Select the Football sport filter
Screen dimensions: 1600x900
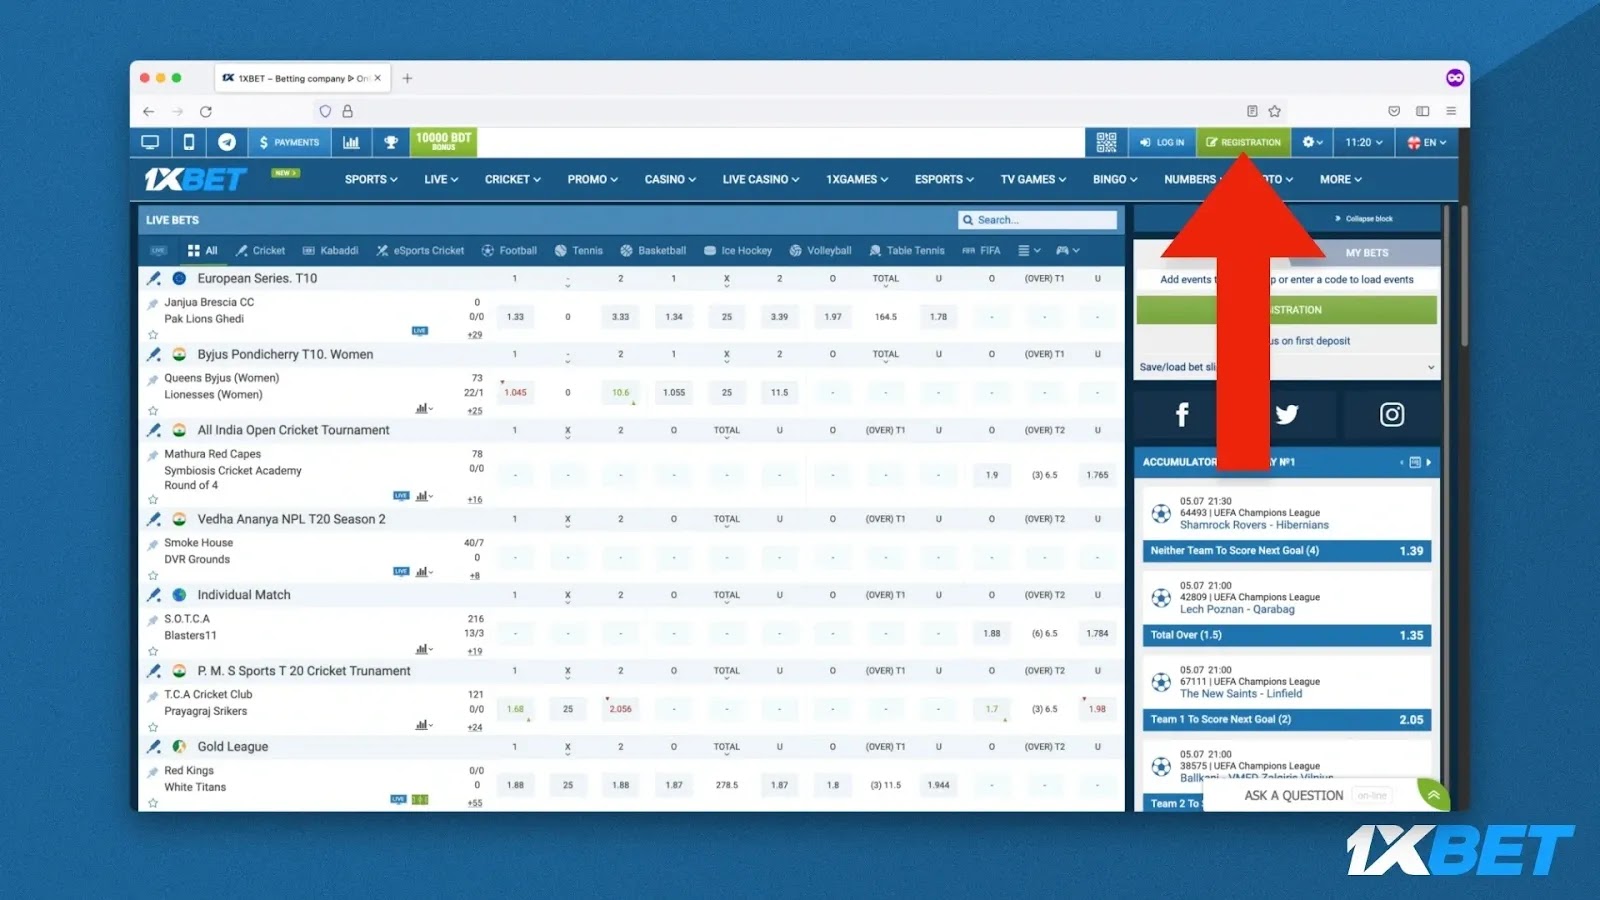coord(509,251)
